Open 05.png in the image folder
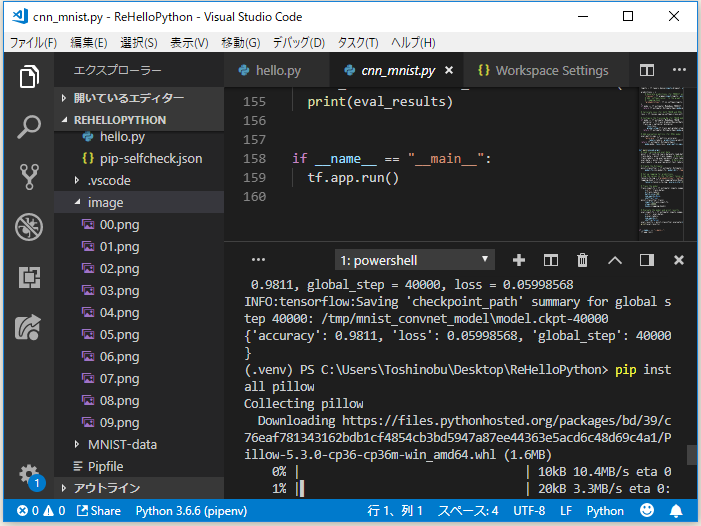 click(139, 334)
